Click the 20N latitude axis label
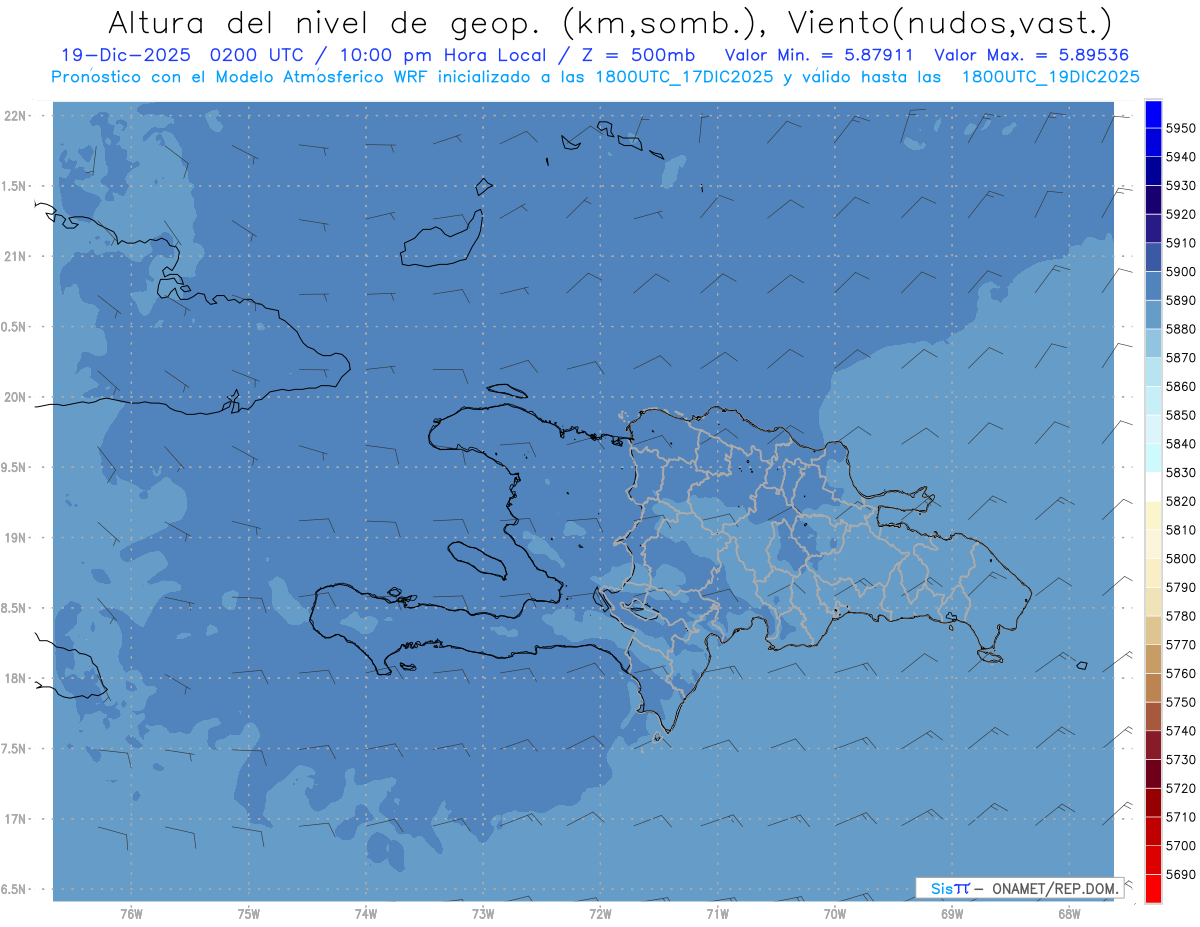 [x=15, y=397]
